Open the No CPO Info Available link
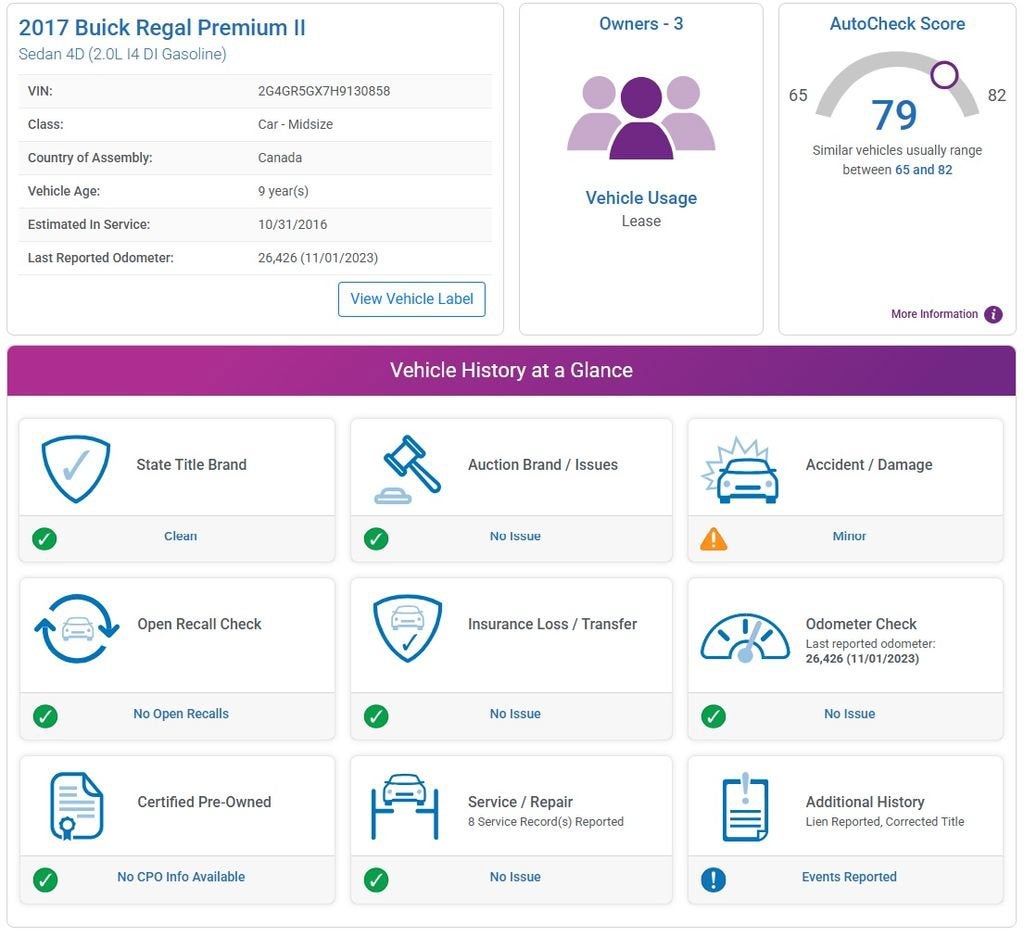Screen dimensions: 1024x937 point(181,877)
